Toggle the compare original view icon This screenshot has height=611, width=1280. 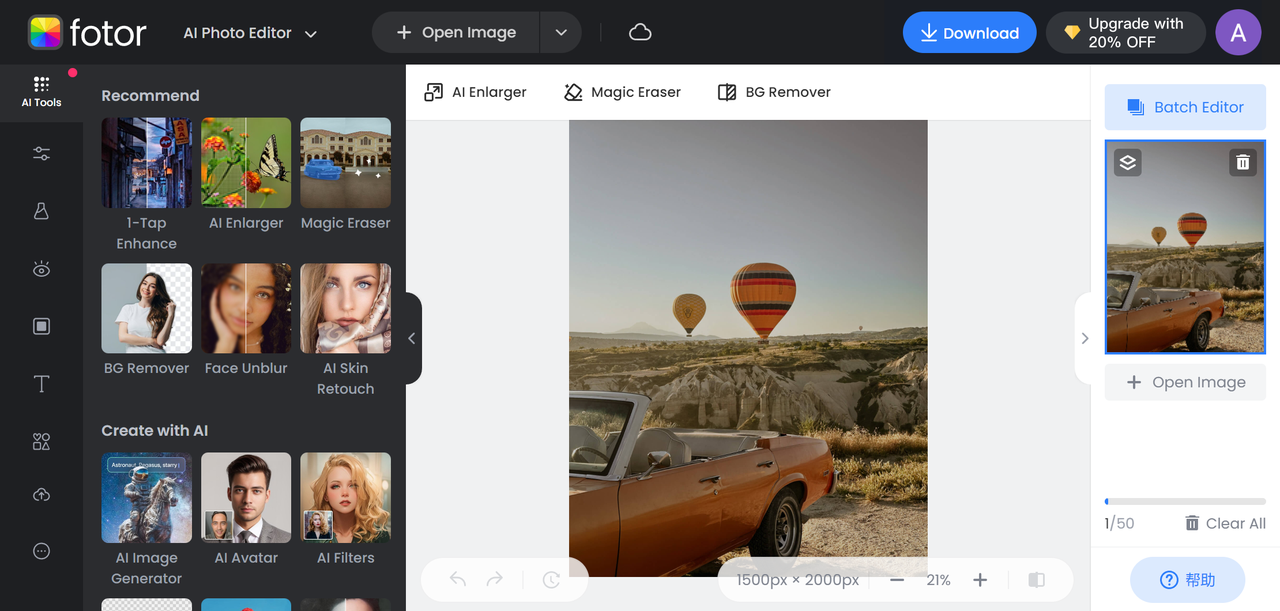[x=1037, y=580]
